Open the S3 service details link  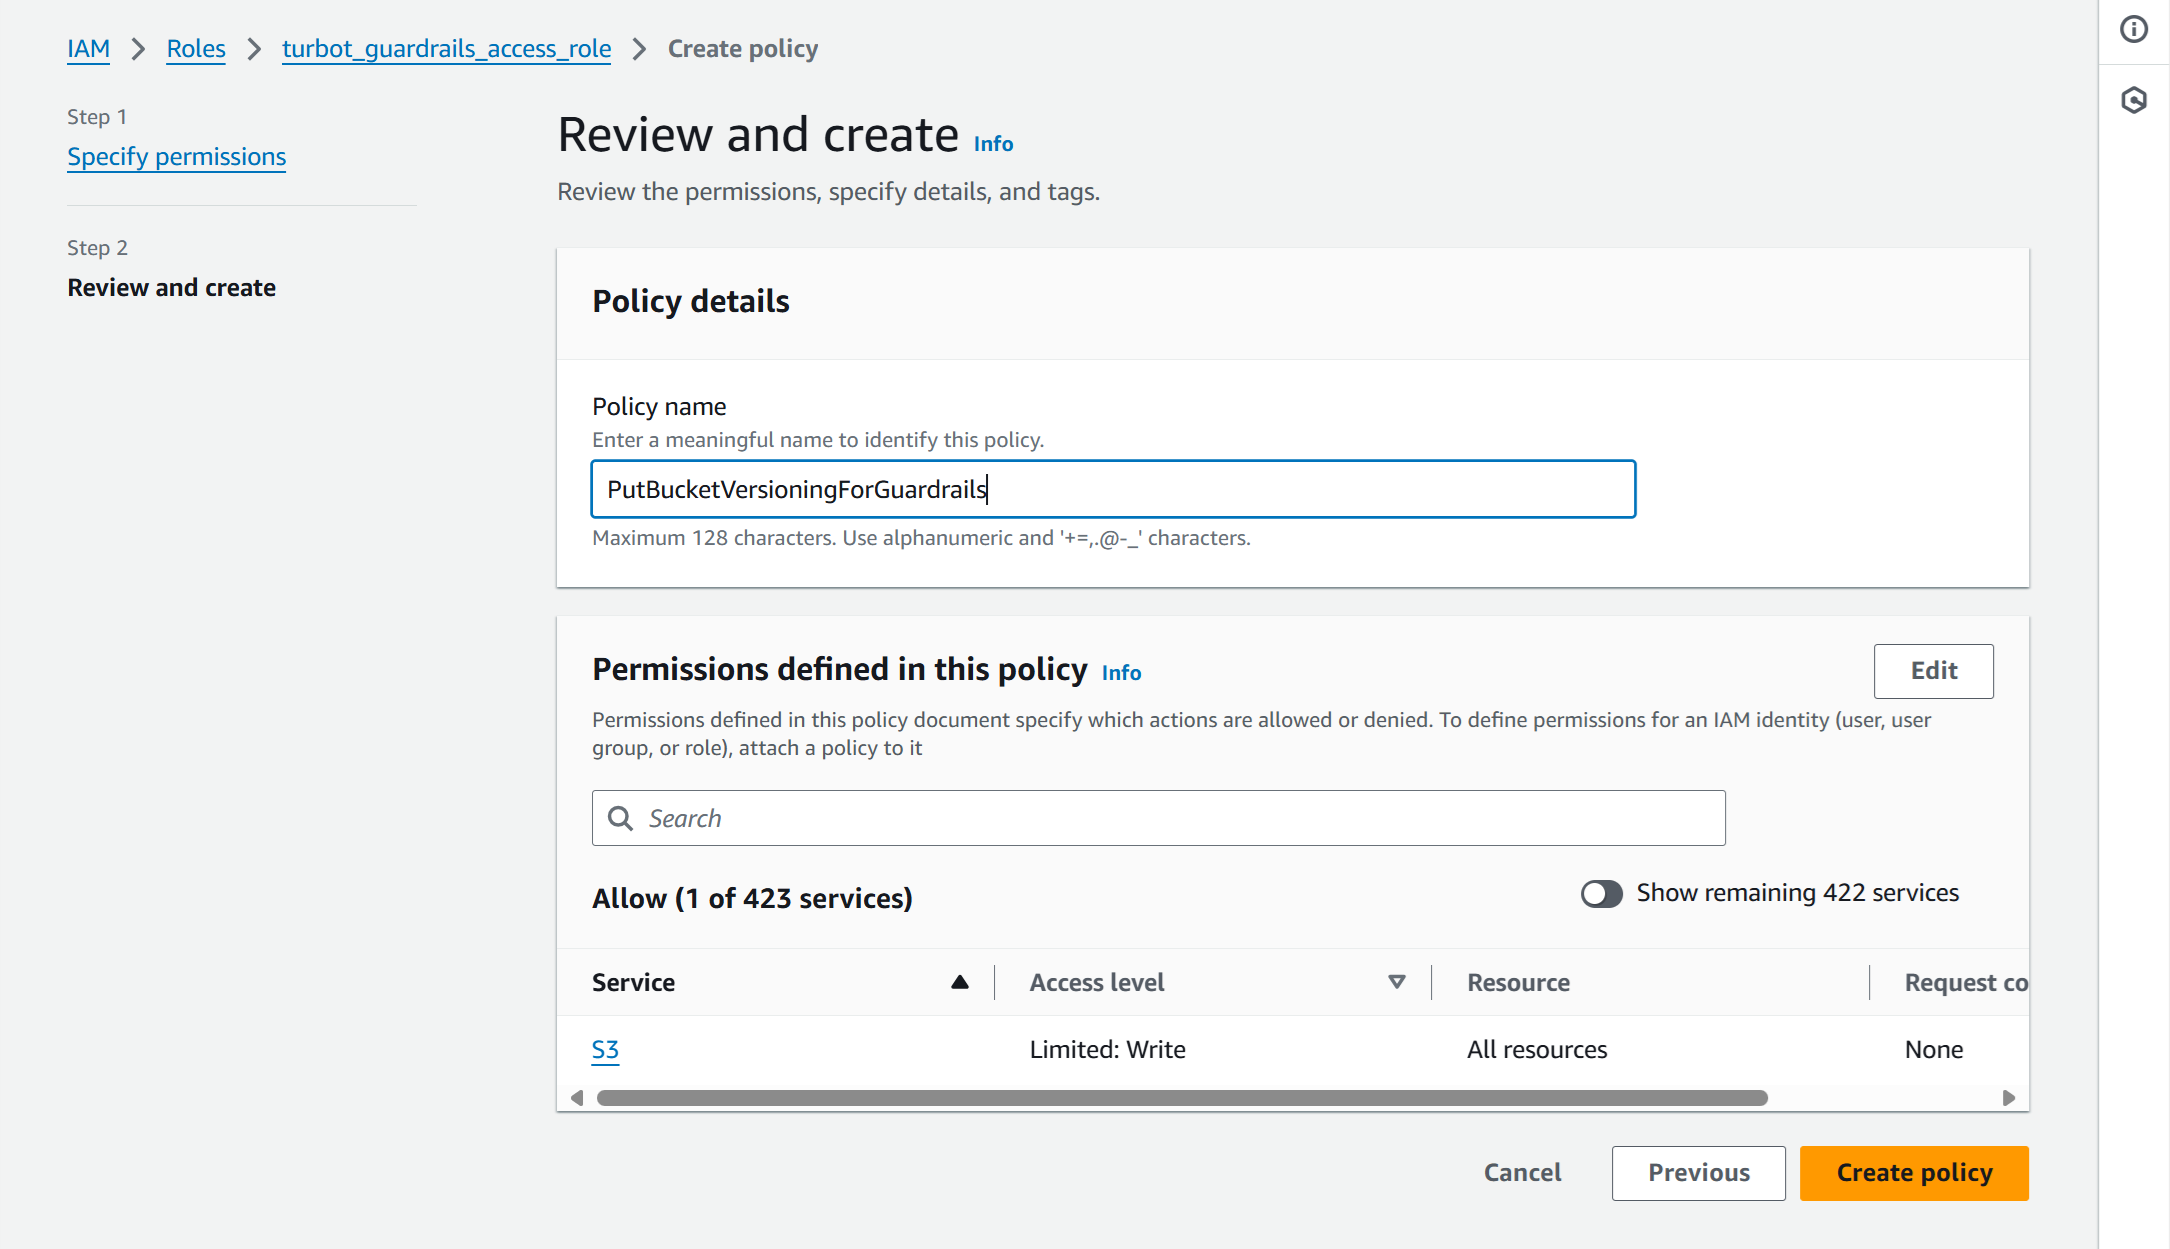pyautogui.click(x=605, y=1049)
